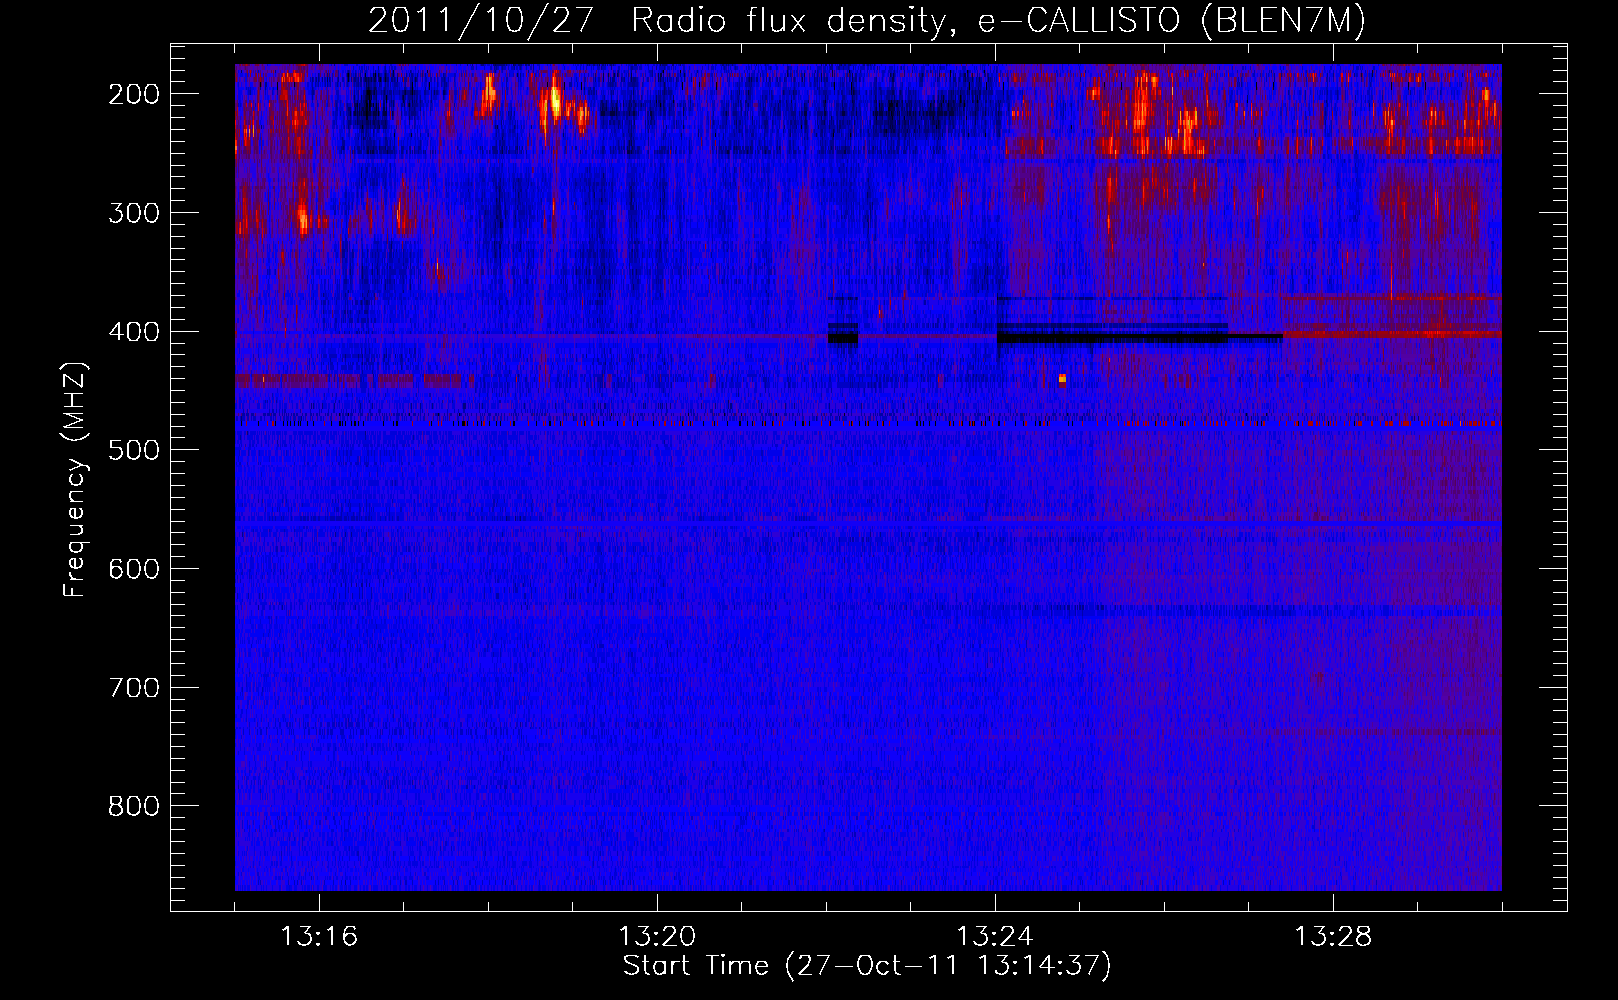Click the 13:16 time tick label
The width and height of the screenshot is (1618, 1000).
click(319, 936)
